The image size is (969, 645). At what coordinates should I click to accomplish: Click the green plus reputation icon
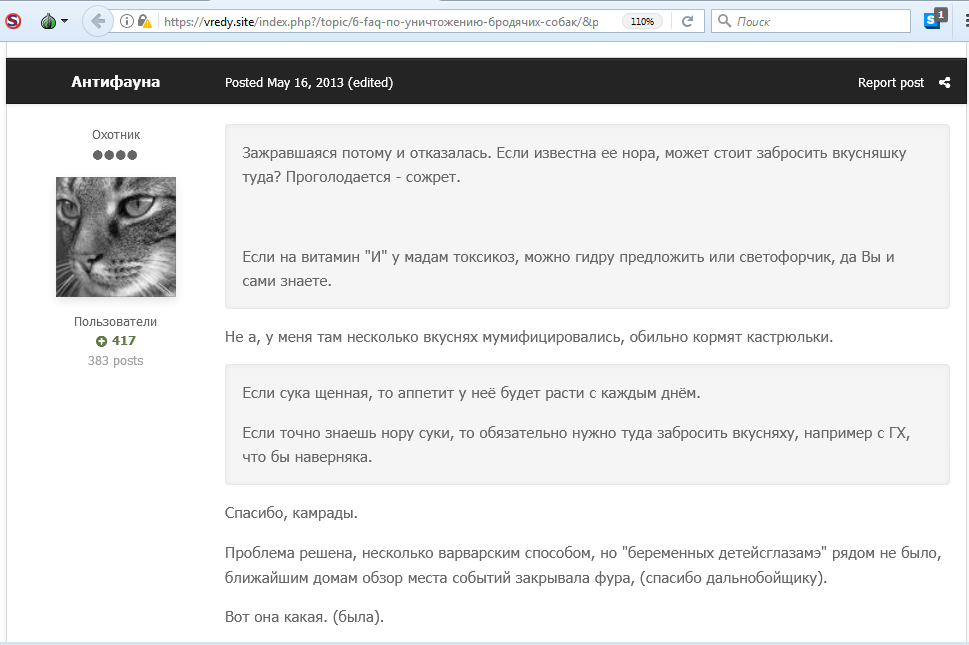pos(102,341)
